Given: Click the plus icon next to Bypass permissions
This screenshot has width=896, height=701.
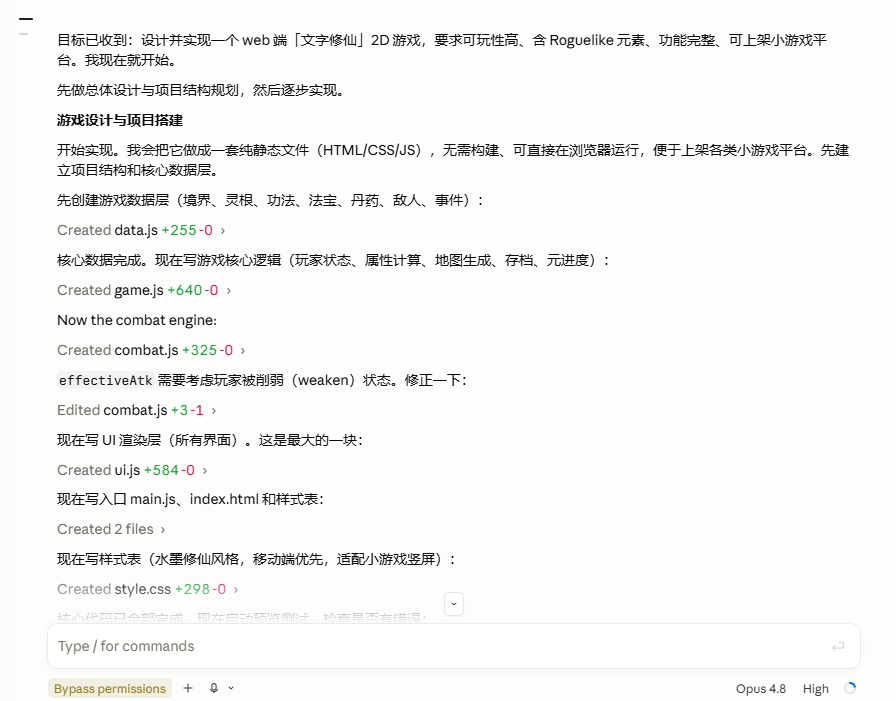Looking at the screenshot, I should click(187, 688).
